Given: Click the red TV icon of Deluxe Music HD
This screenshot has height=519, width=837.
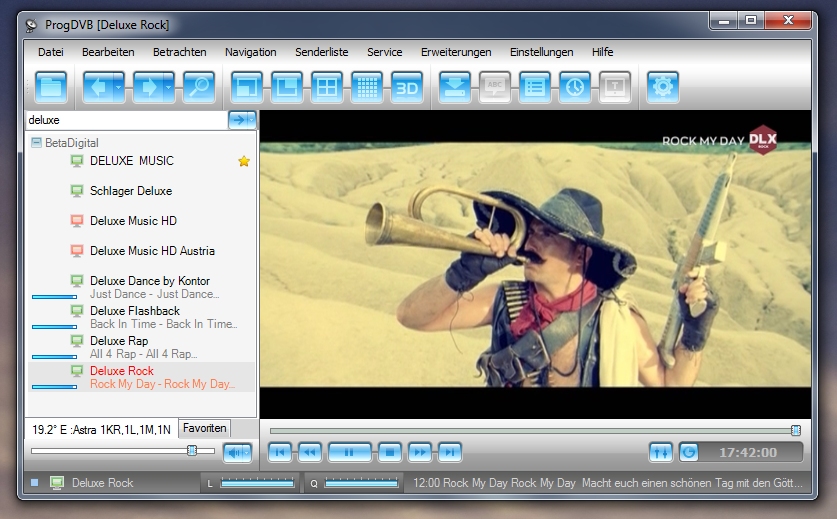Looking at the screenshot, I should [77, 221].
